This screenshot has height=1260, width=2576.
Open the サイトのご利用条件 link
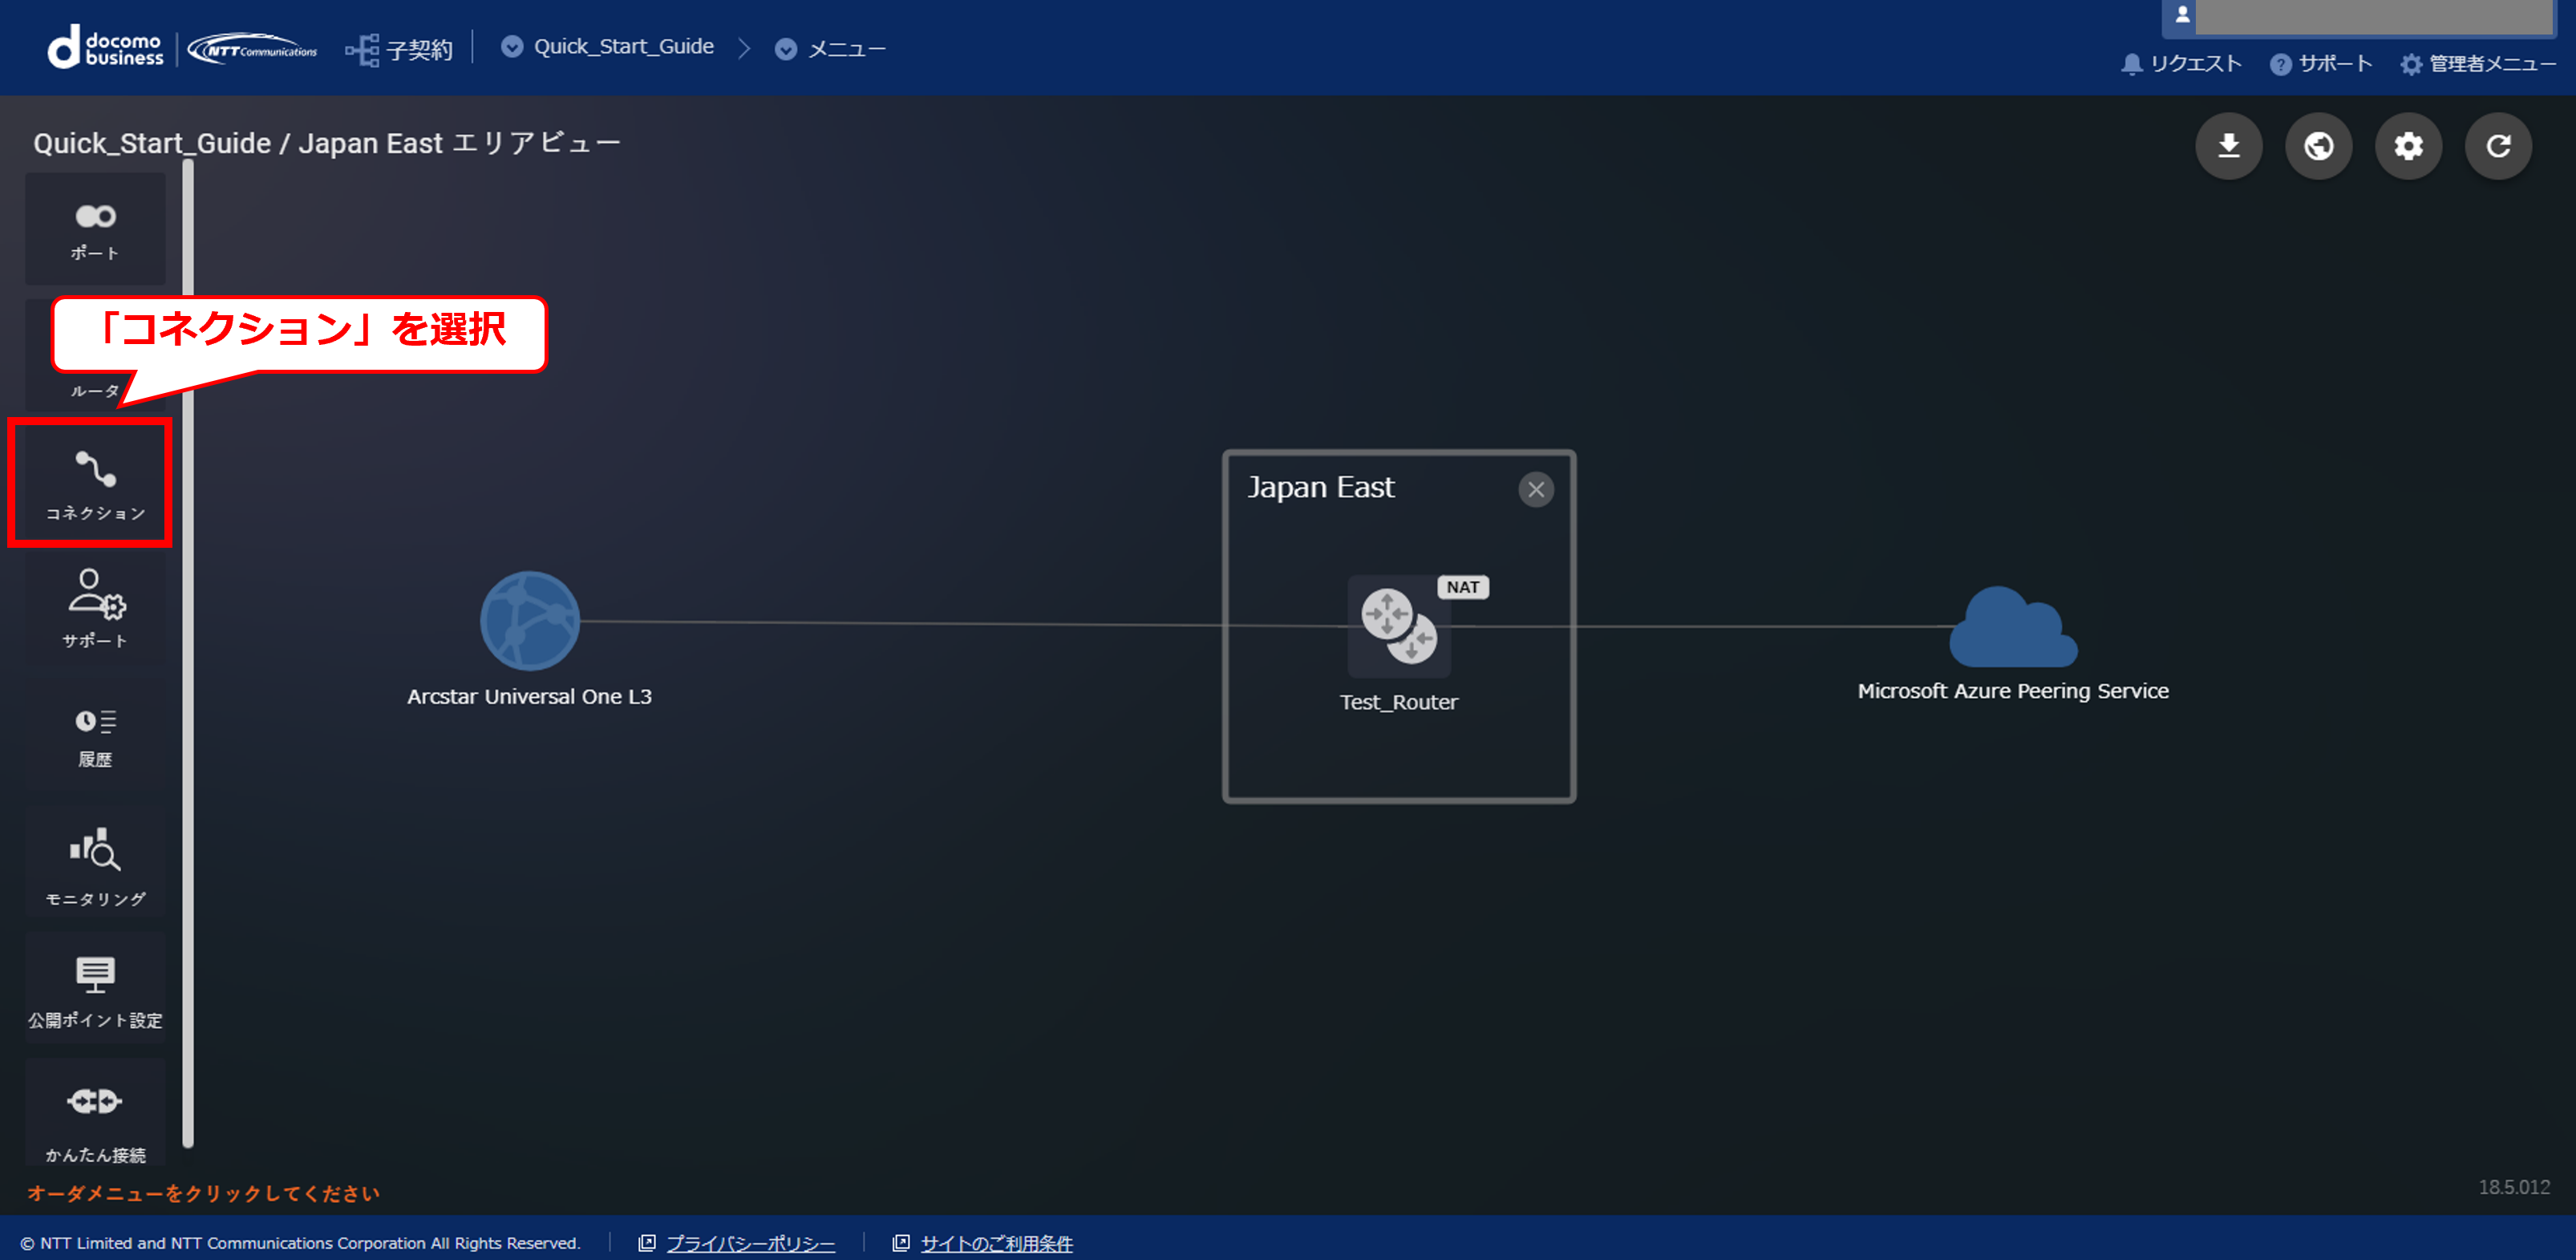996,1243
